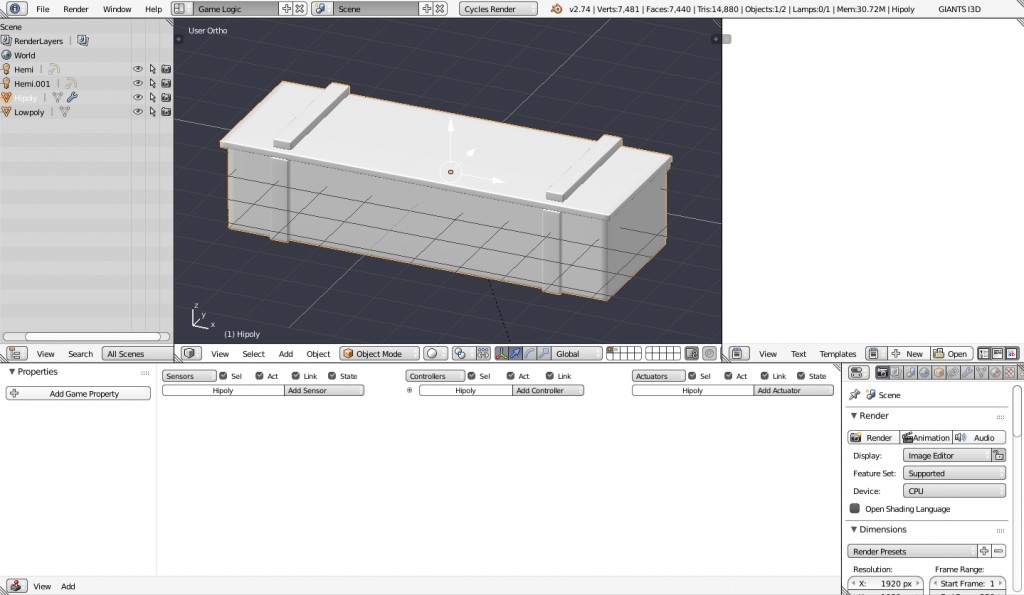
Task: Click the Animation render button
Action: pos(925,437)
